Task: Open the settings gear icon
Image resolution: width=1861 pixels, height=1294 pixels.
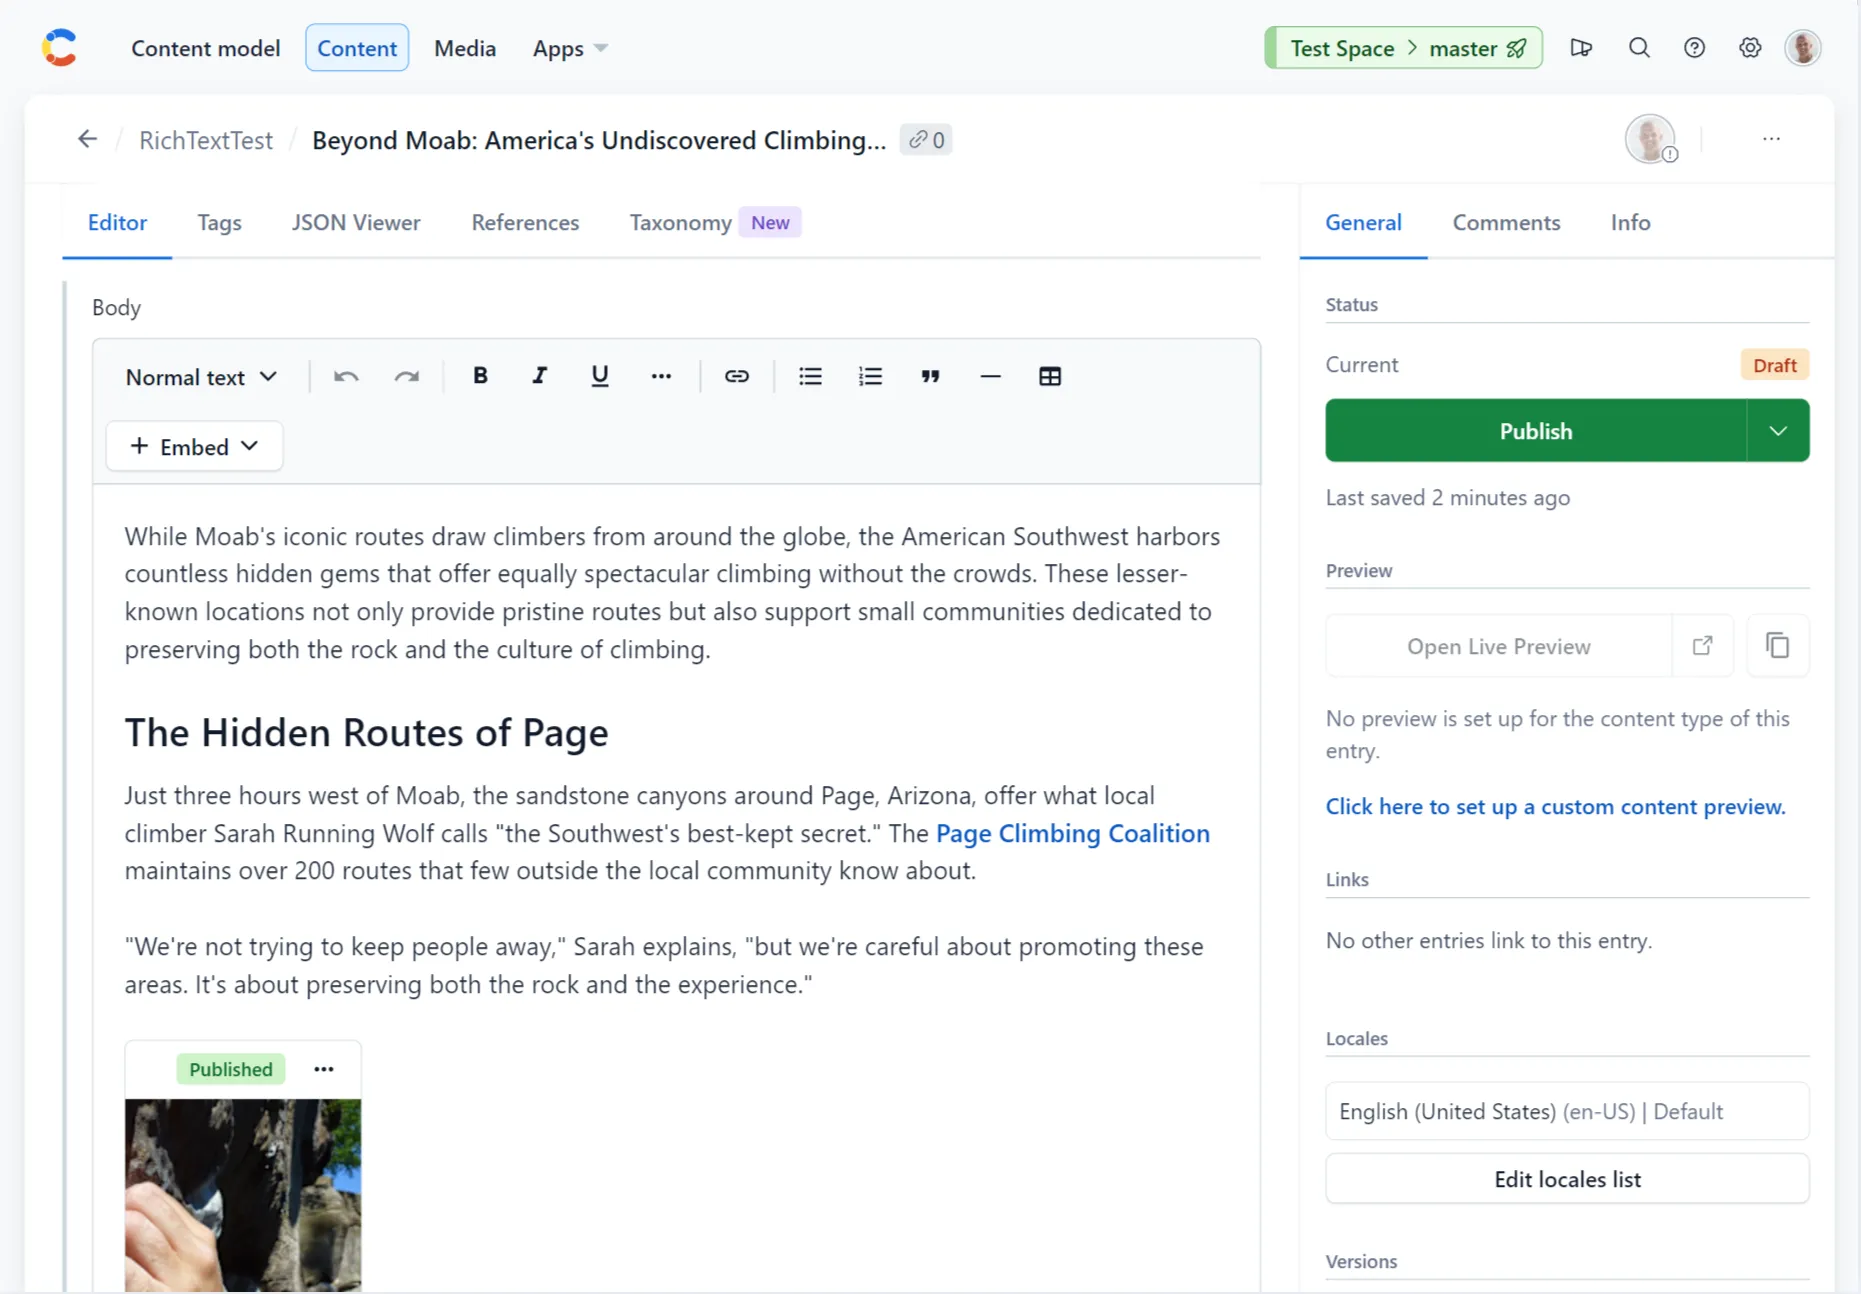Action: click(x=1749, y=48)
